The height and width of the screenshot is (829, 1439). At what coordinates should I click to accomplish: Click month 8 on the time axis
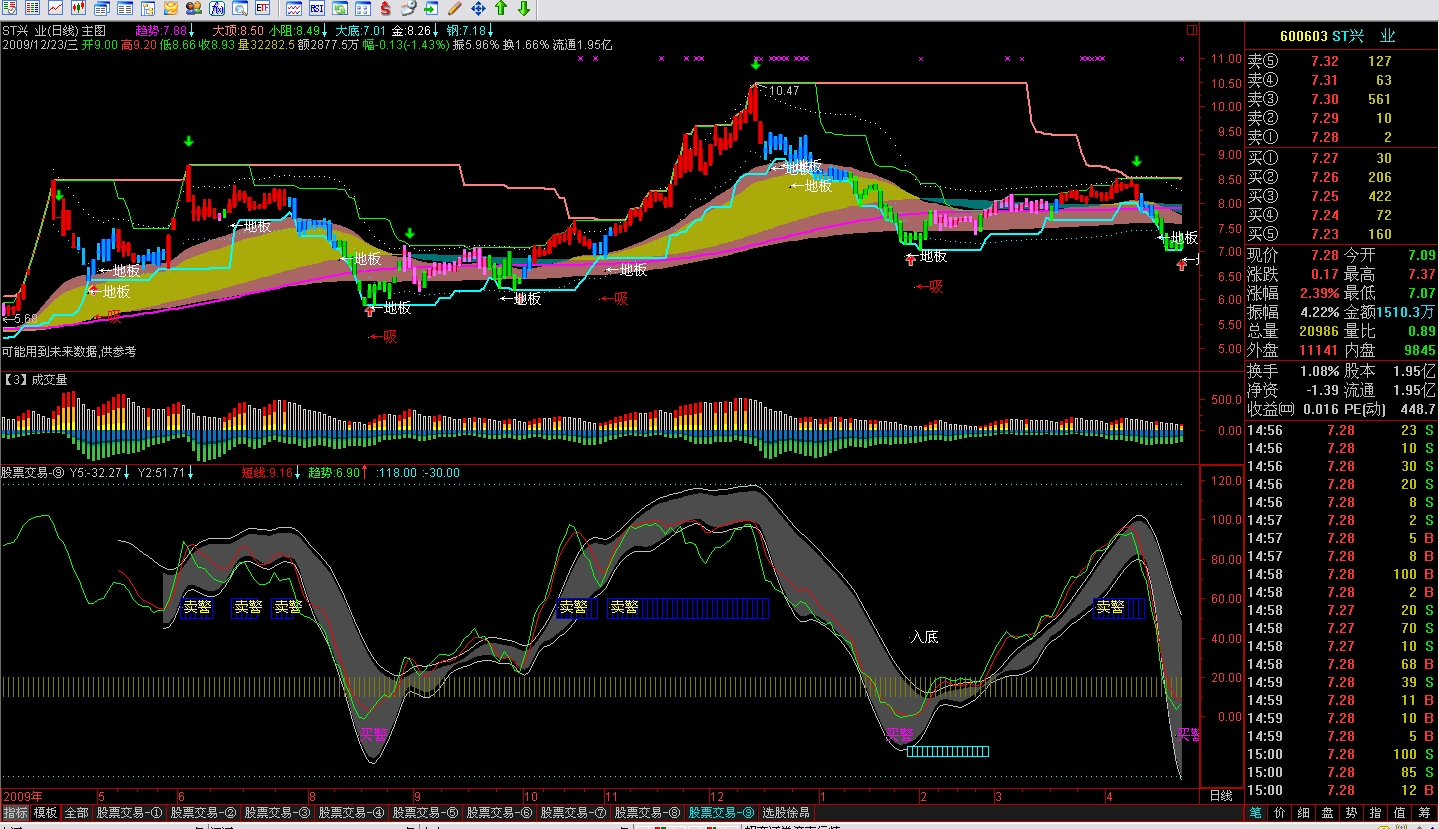[x=312, y=796]
